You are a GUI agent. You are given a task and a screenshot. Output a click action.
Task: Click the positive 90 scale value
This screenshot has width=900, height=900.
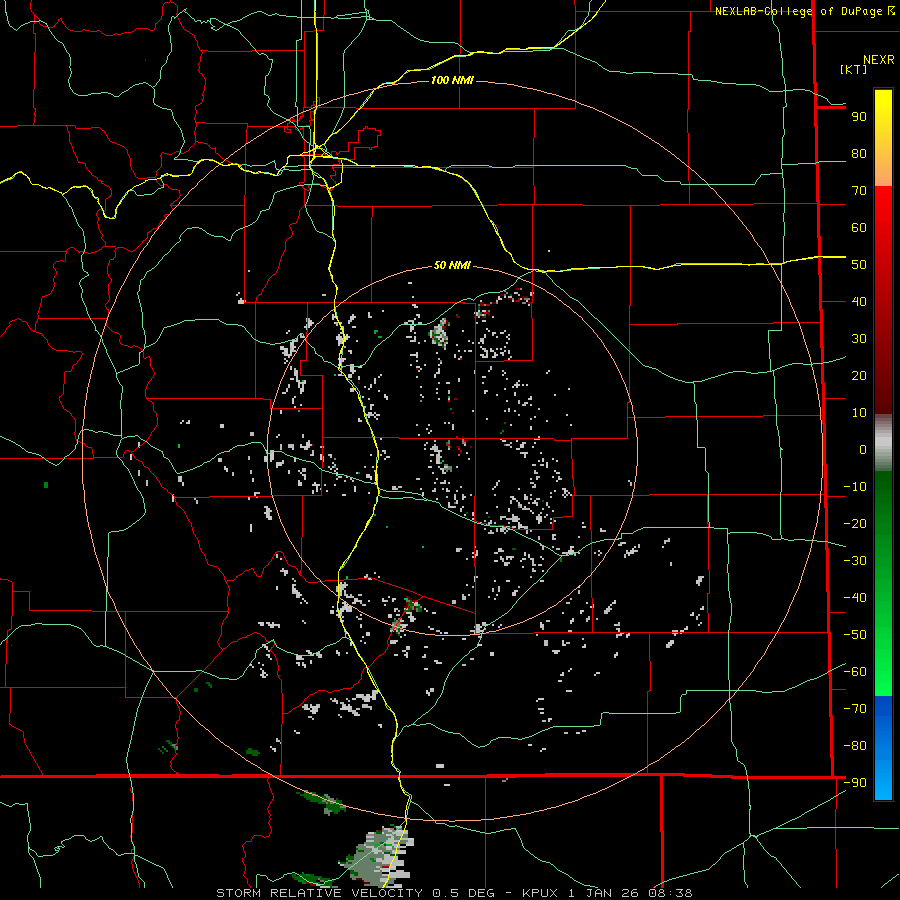(859, 117)
